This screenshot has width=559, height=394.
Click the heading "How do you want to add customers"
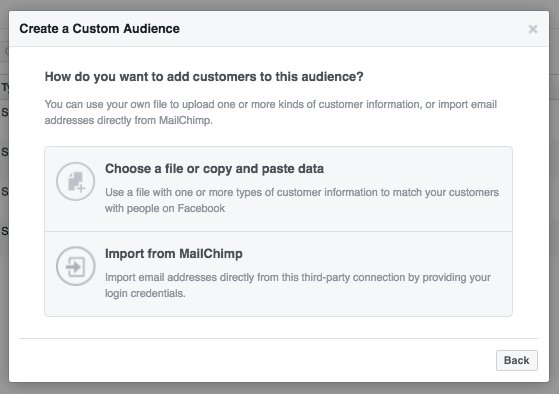pyautogui.click(x=204, y=77)
